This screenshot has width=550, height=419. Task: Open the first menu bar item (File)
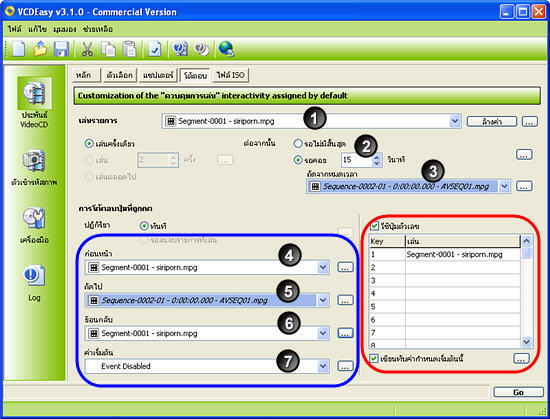(14, 29)
